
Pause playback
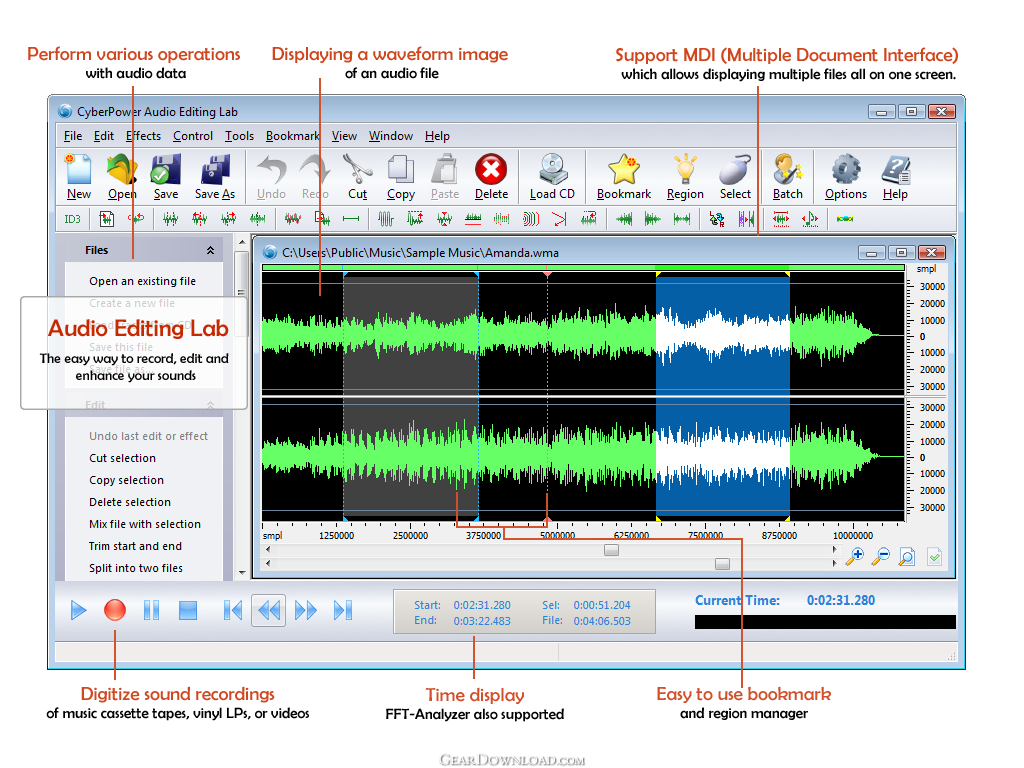152,611
